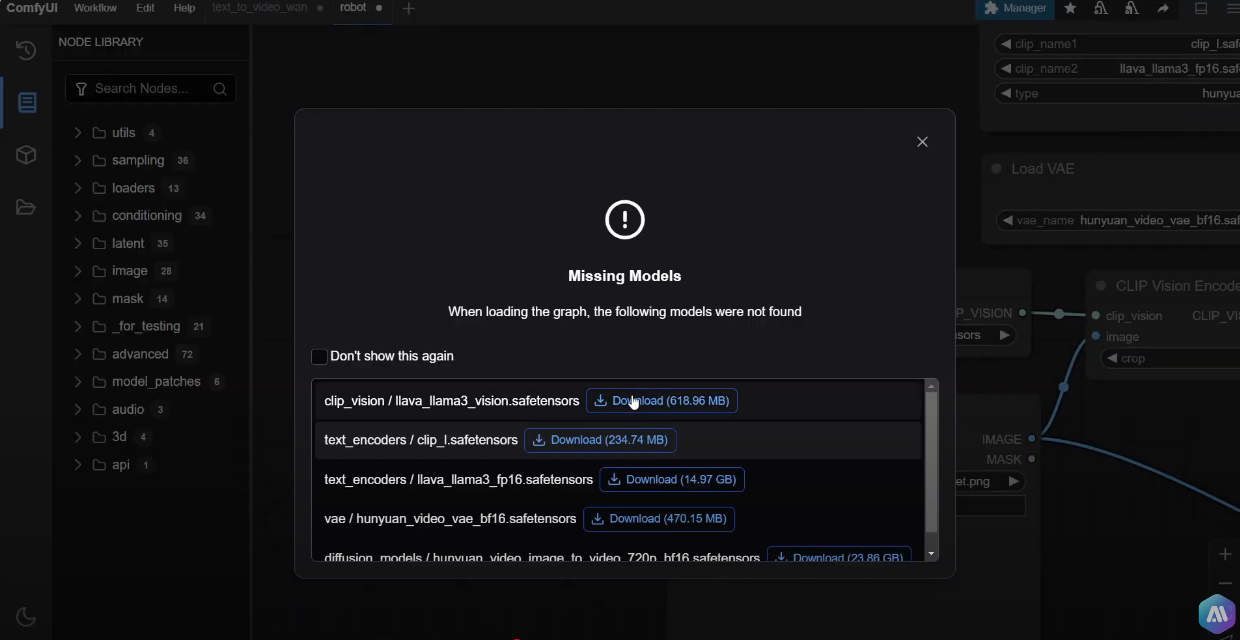Expand the image folder chevron
The width and height of the screenshot is (1240, 640).
coord(77,271)
